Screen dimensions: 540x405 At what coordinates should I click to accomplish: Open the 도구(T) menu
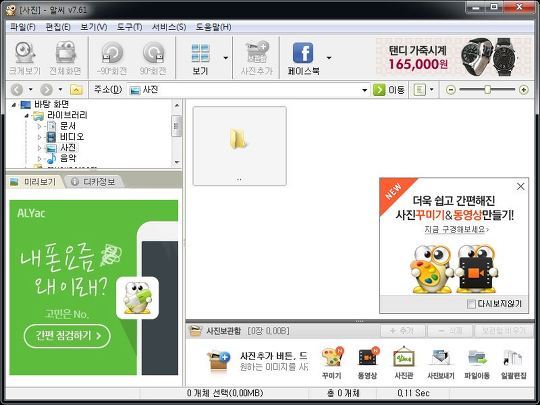point(129,27)
